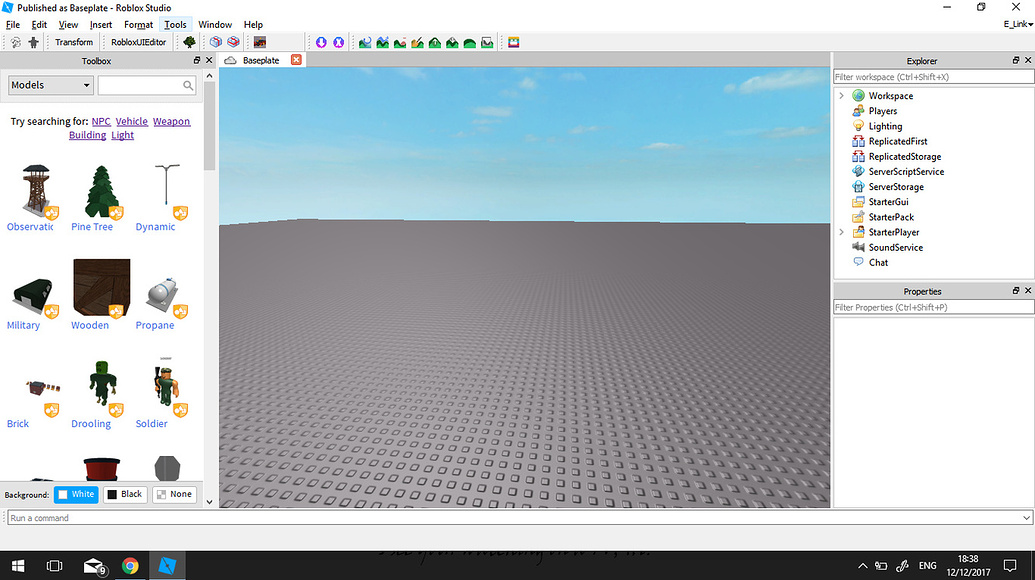Viewport: 1035px width, 580px height.
Task: Click the toolbox search magnifier icon
Action: pos(188,85)
